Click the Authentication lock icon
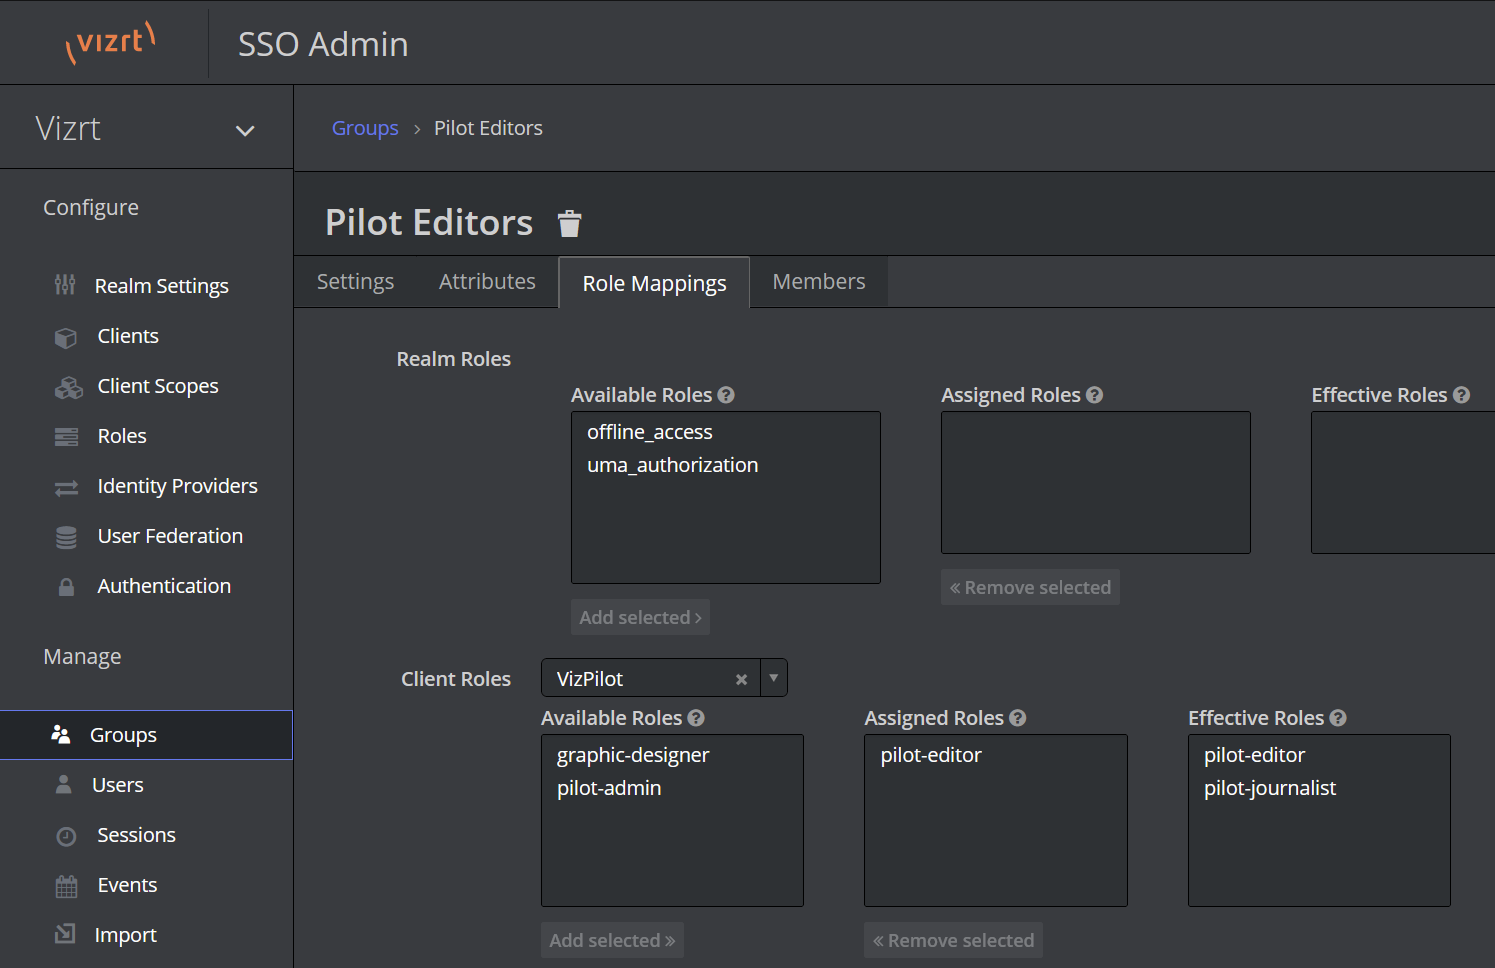Viewport: 1495px width, 968px height. click(x=66, y=587)
